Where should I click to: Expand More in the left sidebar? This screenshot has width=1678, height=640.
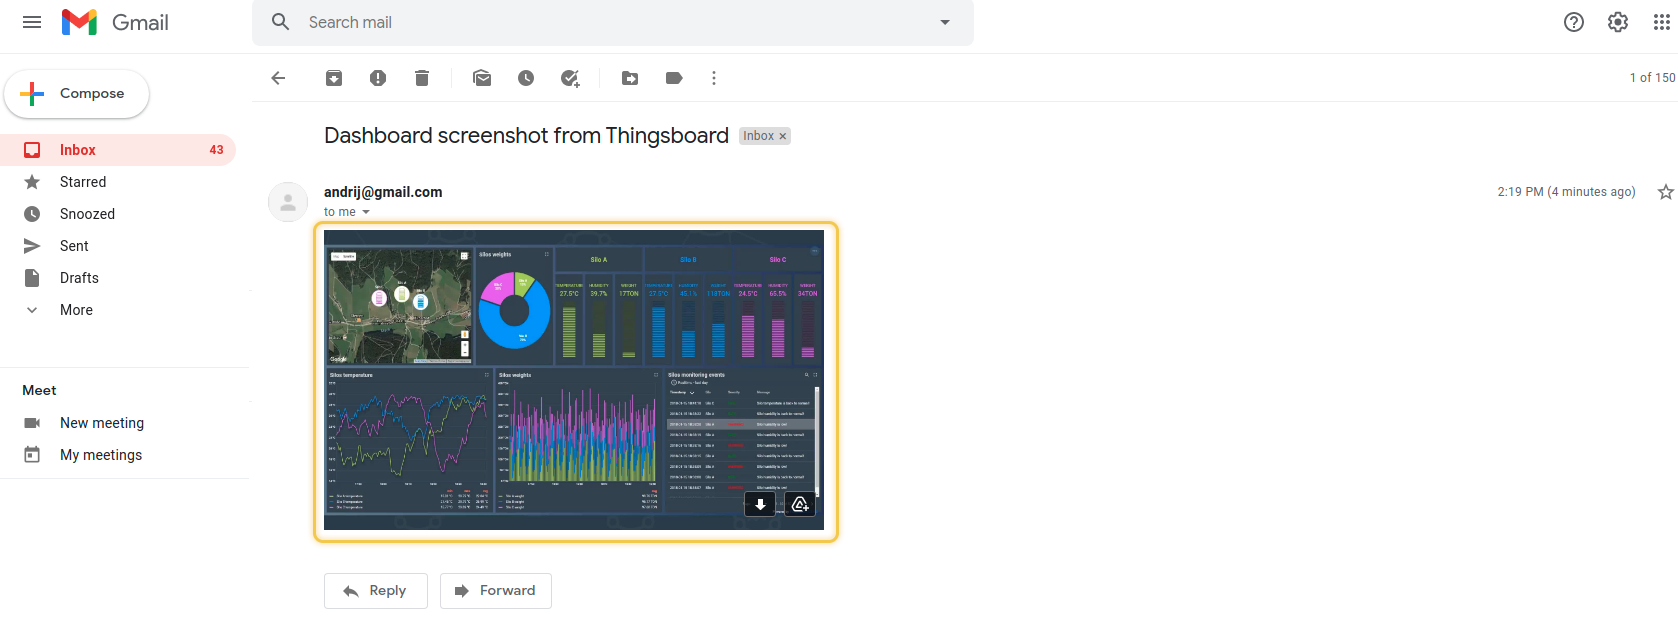coord(76,310)
